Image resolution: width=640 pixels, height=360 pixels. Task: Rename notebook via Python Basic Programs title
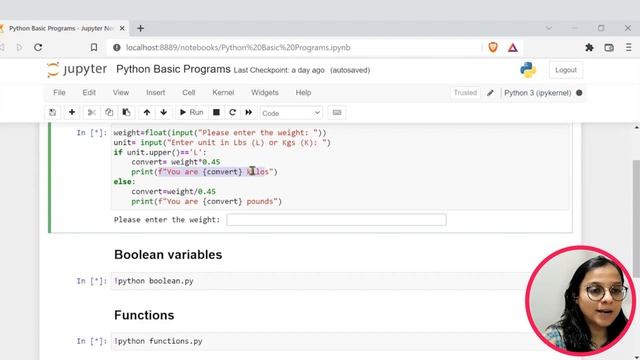pyautogui.click(x=173, y=69)
